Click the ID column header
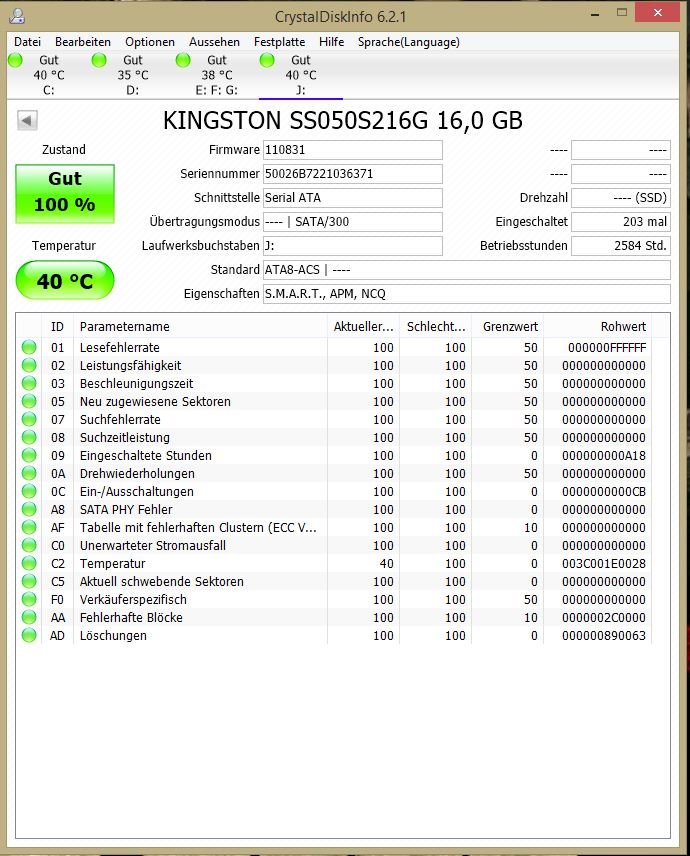The width and height of the screenshot is (690, 856). coord(57,326)
